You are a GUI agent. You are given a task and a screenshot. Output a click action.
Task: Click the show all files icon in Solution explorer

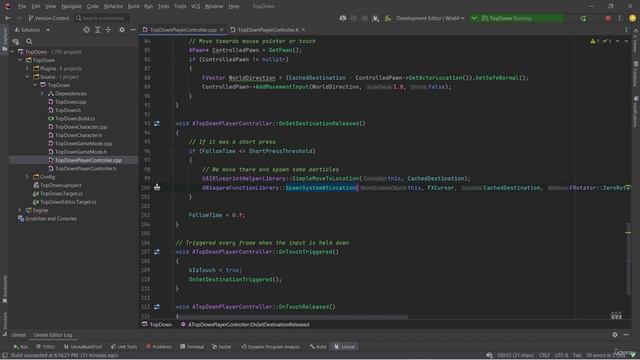pos(16,41)
